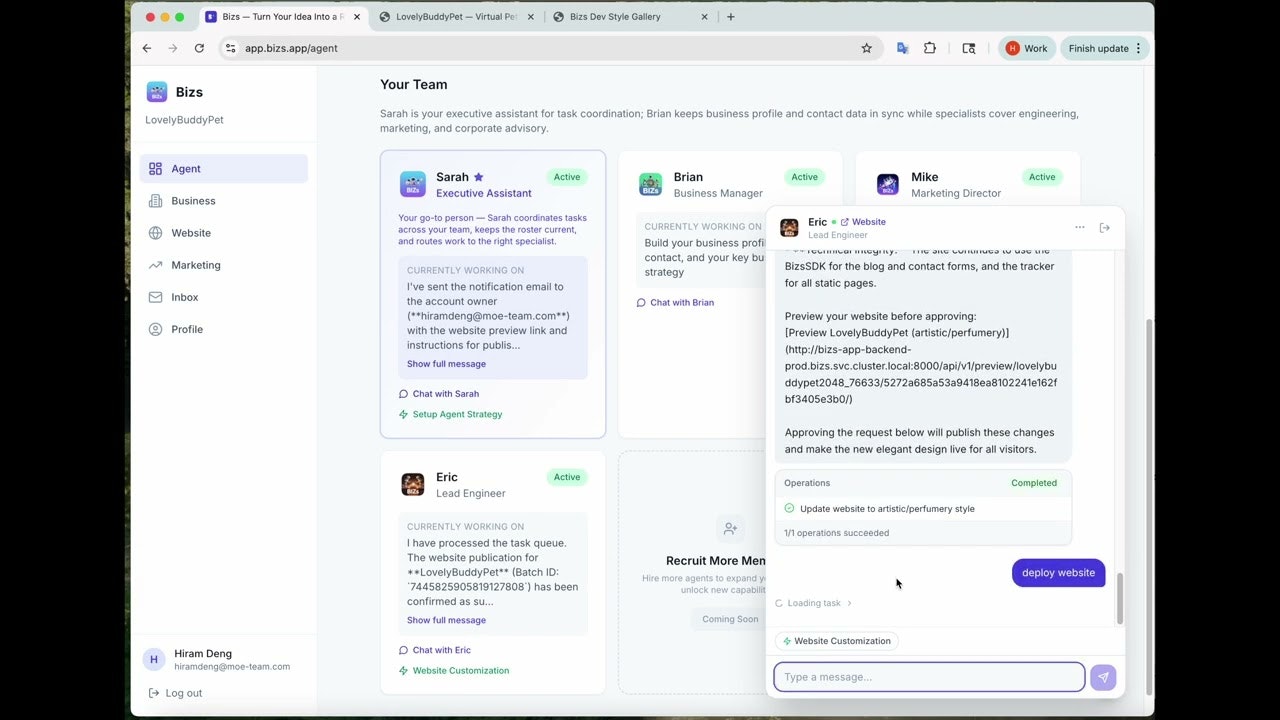Close the LovelyBuddyPet tab
Image resolution: width=1280 pixels, height=720 pixels.
[531, 17]
